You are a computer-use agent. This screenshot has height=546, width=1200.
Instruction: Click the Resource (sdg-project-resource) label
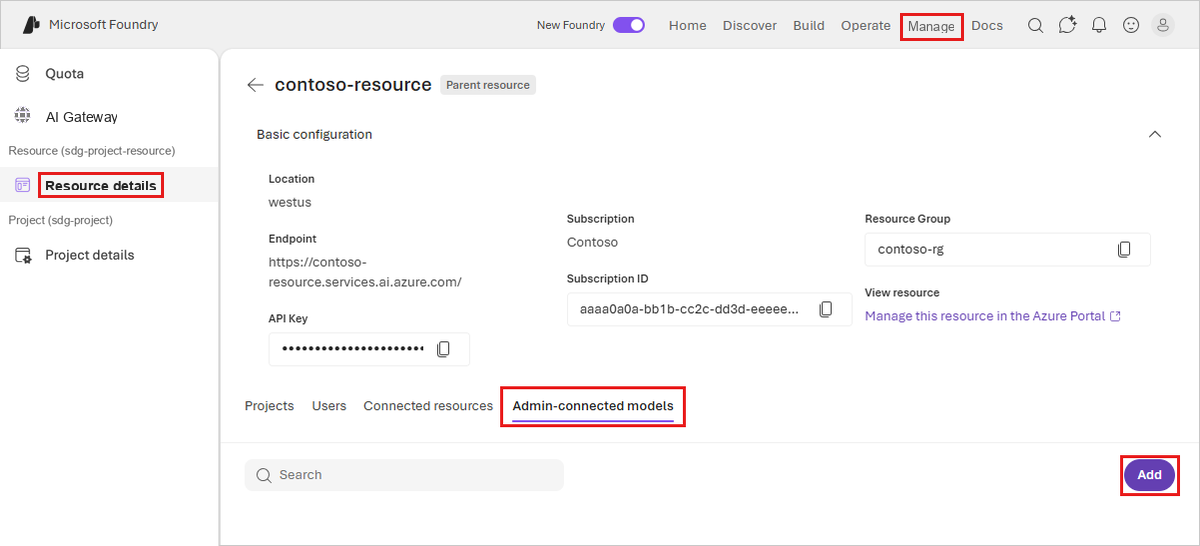[x=92, y=151]
